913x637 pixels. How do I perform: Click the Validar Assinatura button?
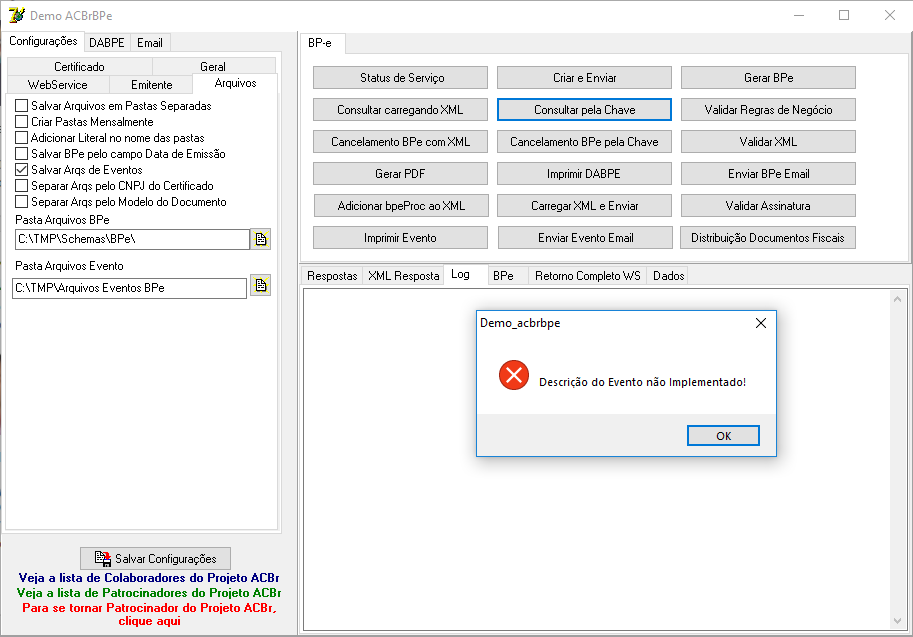point(769,206)
